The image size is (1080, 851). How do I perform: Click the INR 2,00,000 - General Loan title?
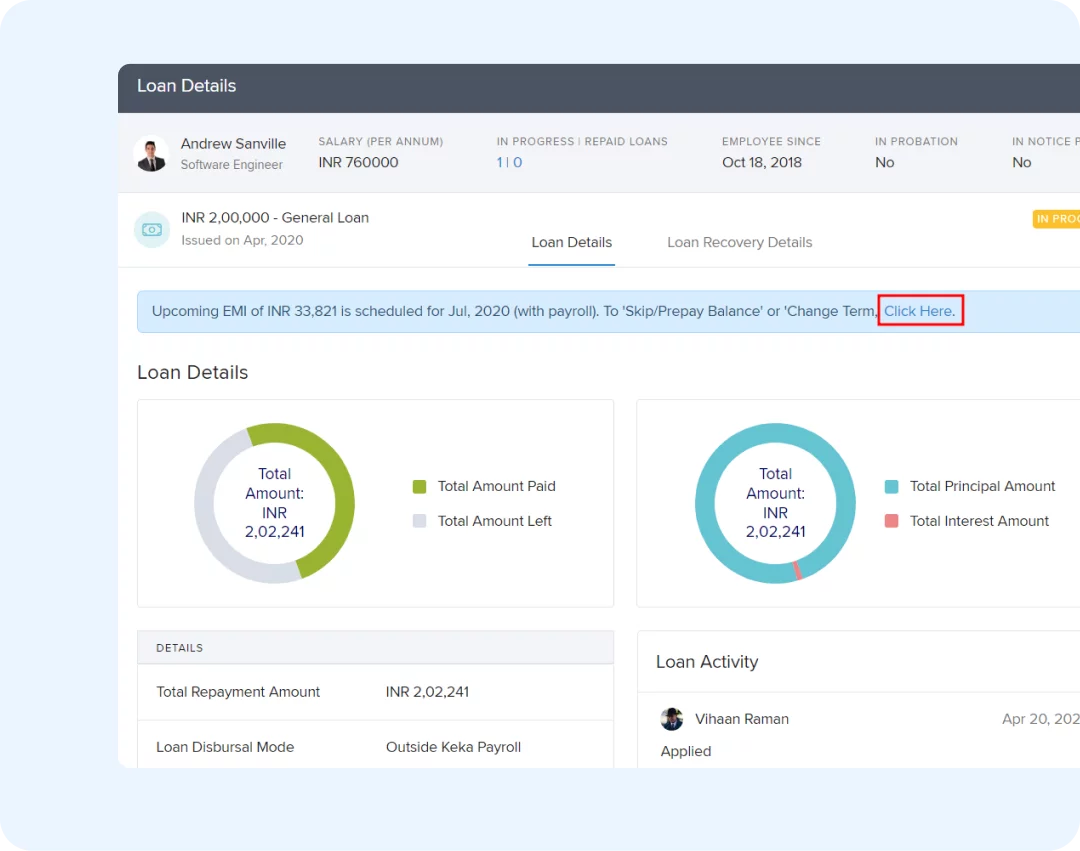tap(275, 218)
